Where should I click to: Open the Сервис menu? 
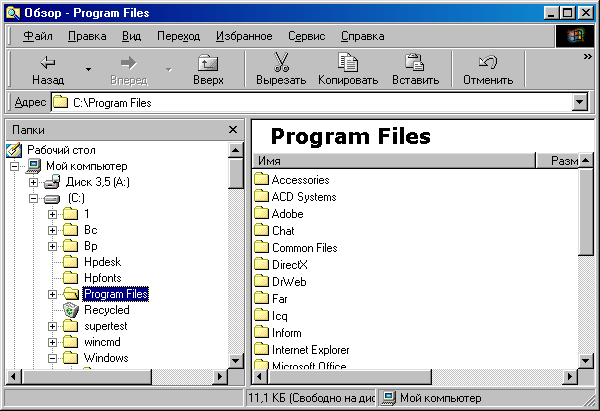[x=307, y=36]
